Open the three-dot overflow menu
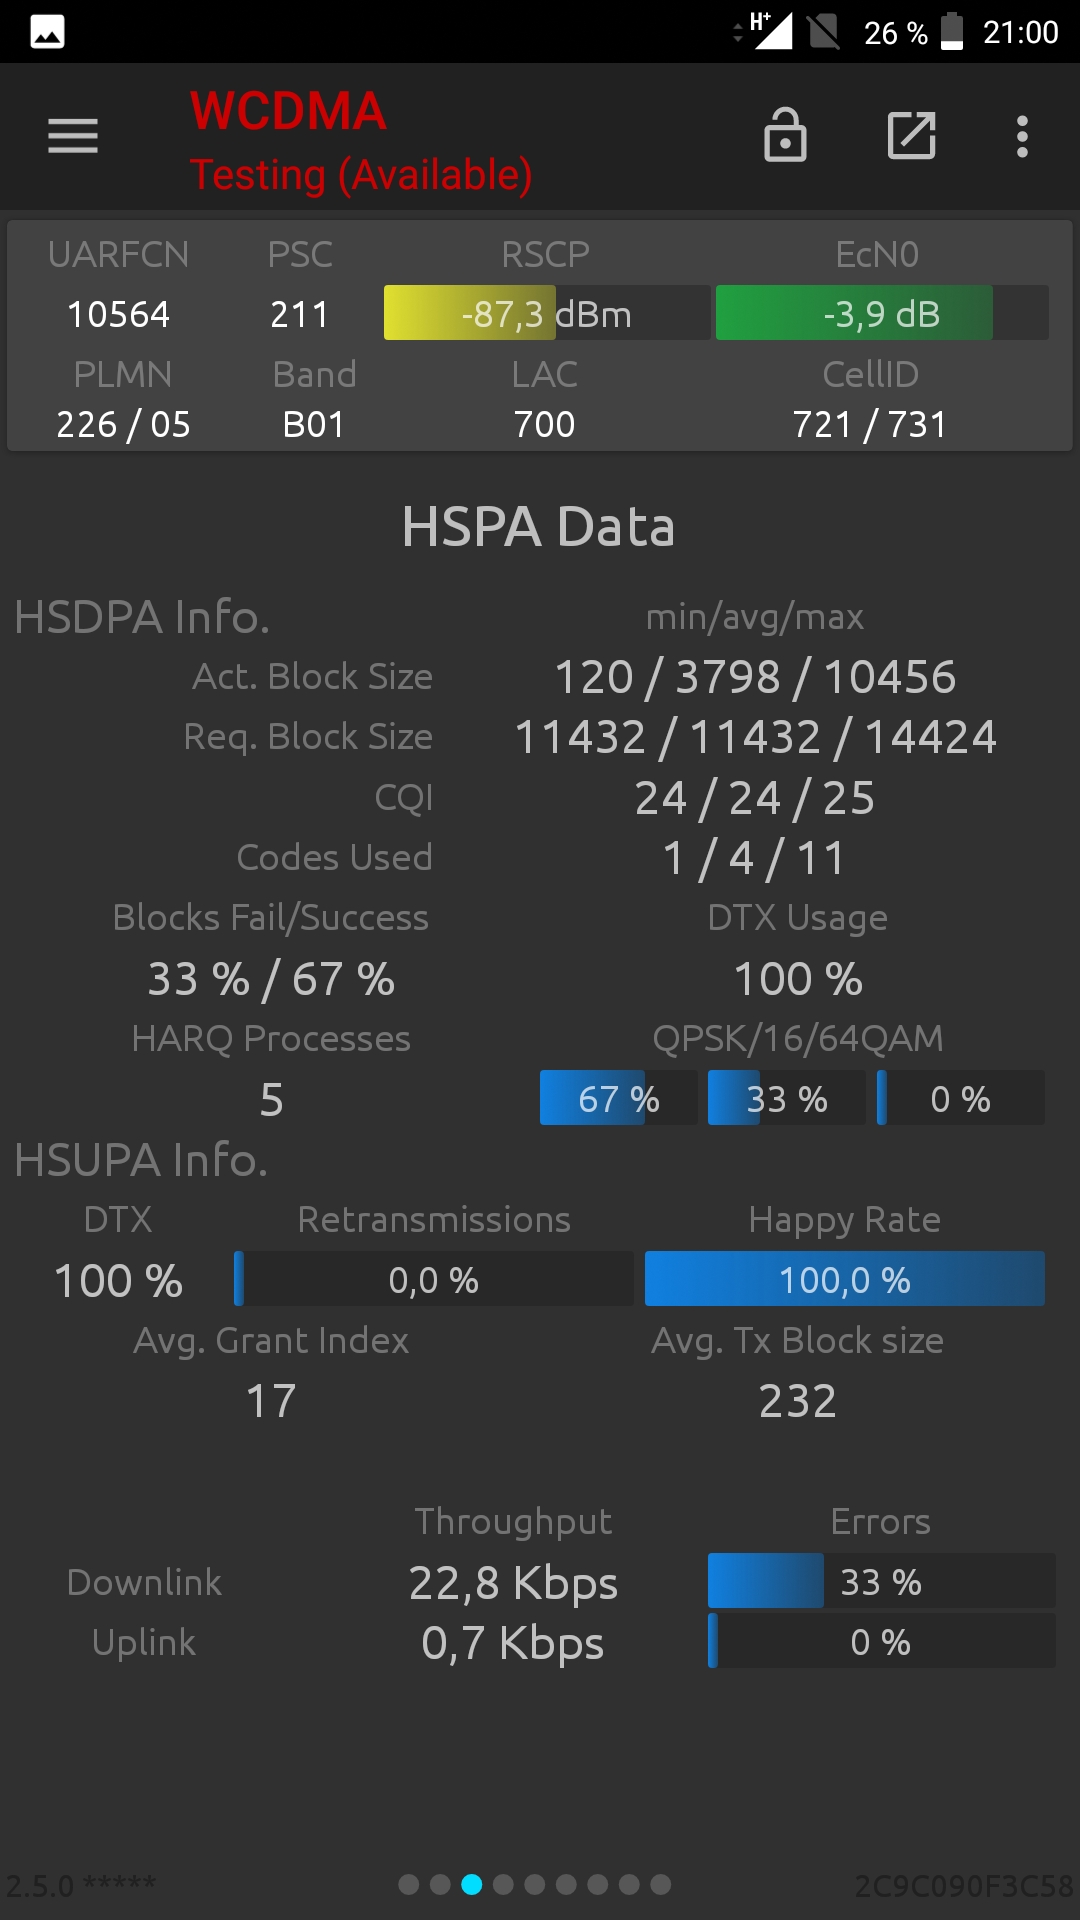The image size is (1080, 1920). [x=1022, y=136]
